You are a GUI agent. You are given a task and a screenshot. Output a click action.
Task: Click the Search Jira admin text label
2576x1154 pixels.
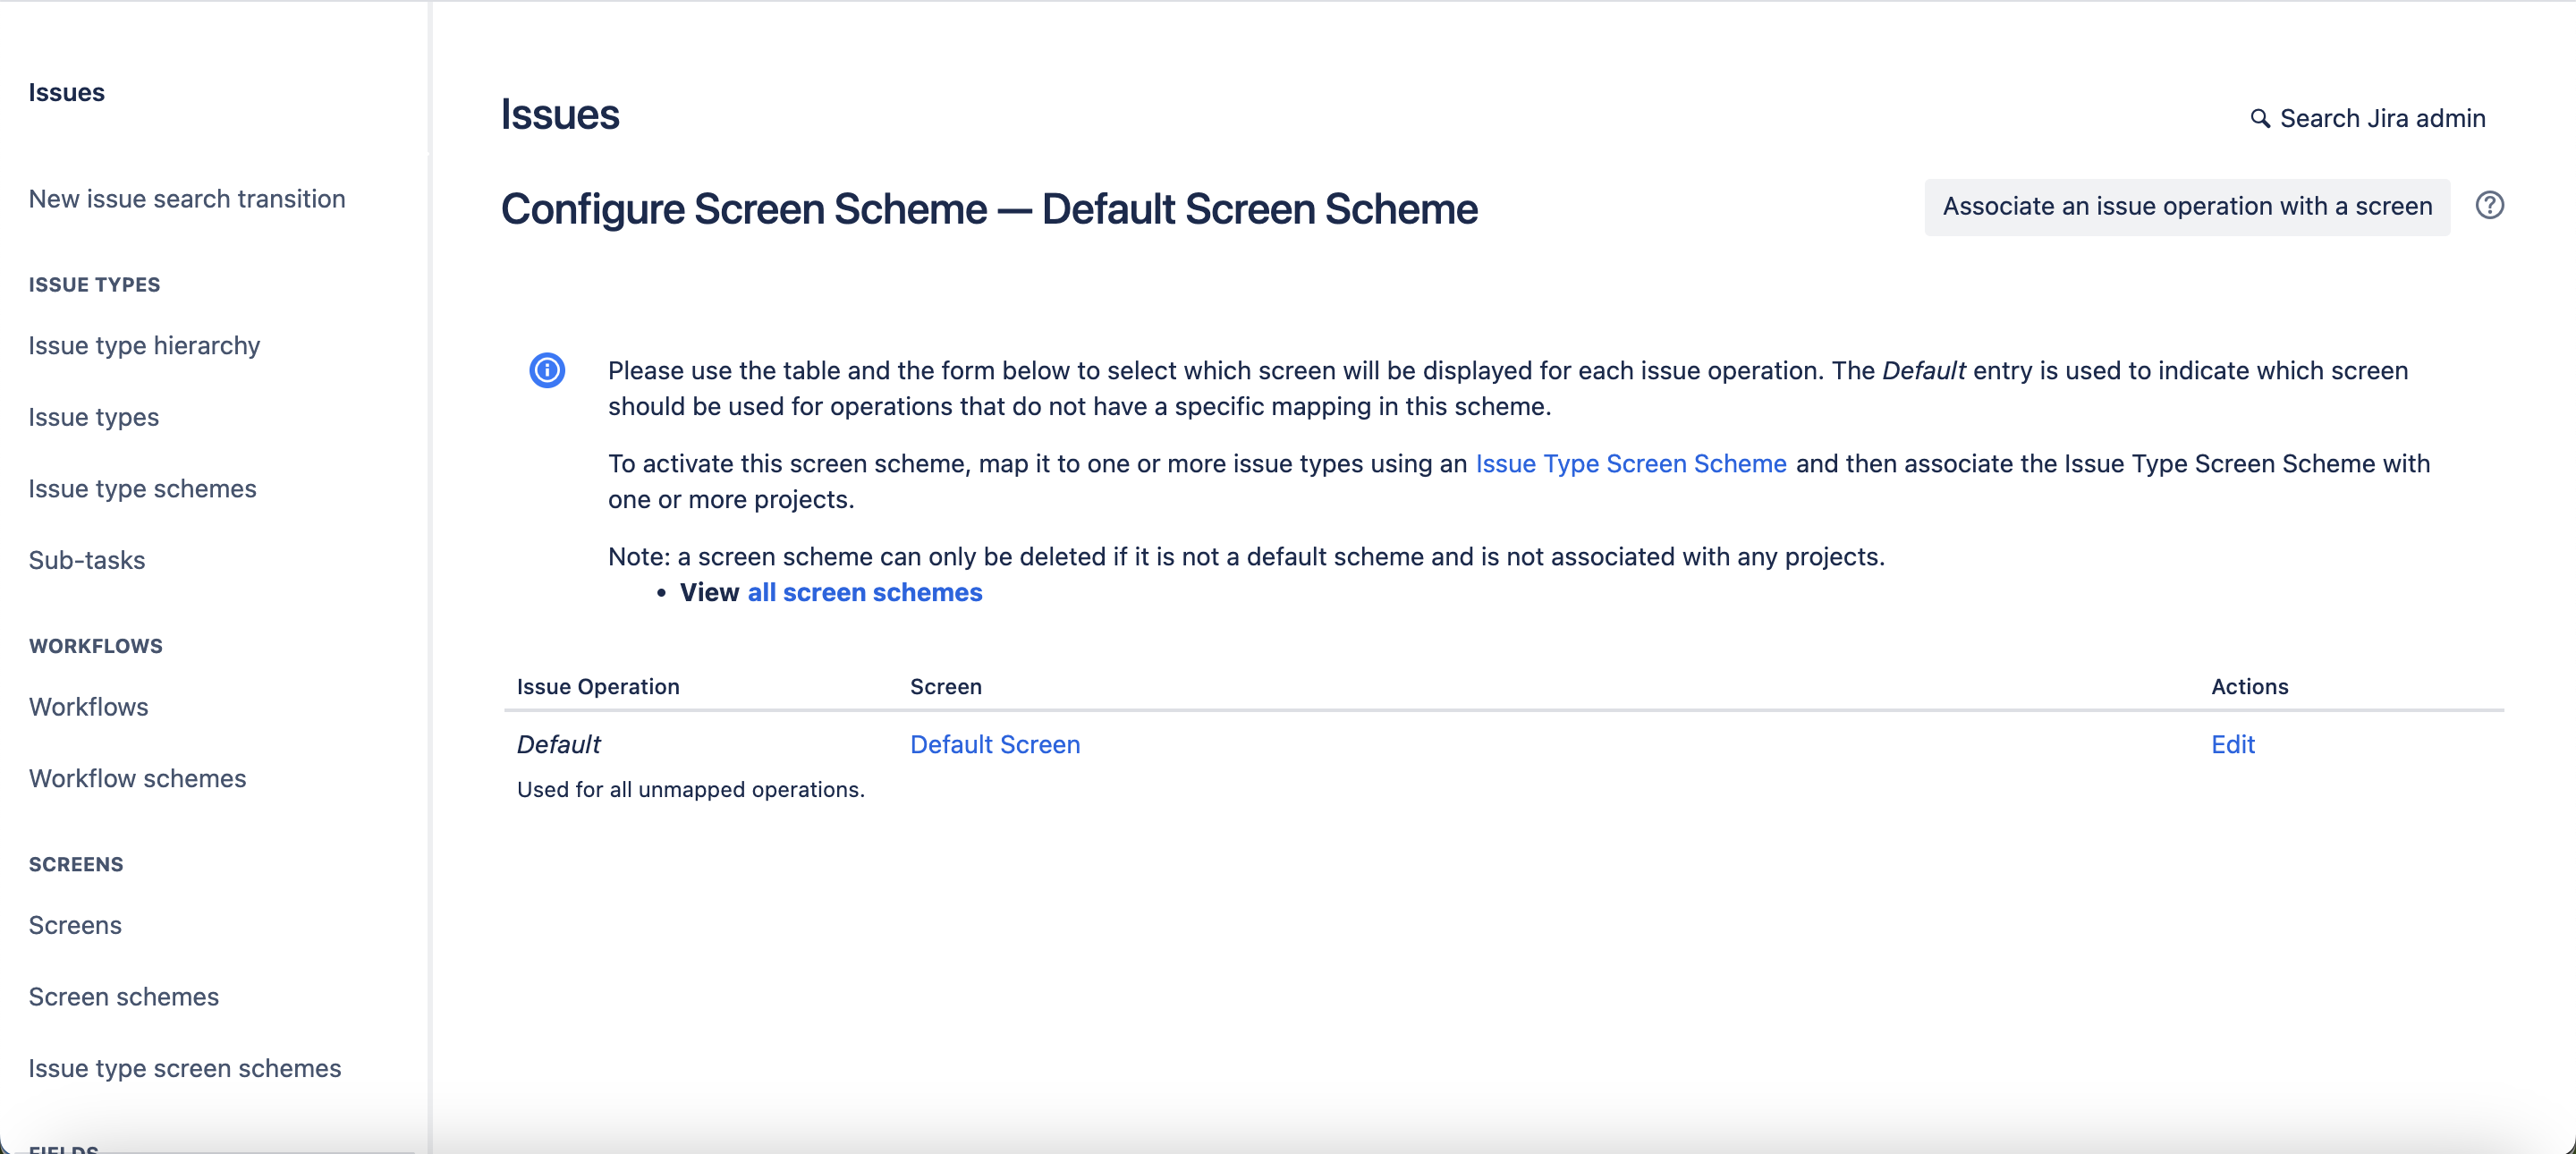(2382, 117)
